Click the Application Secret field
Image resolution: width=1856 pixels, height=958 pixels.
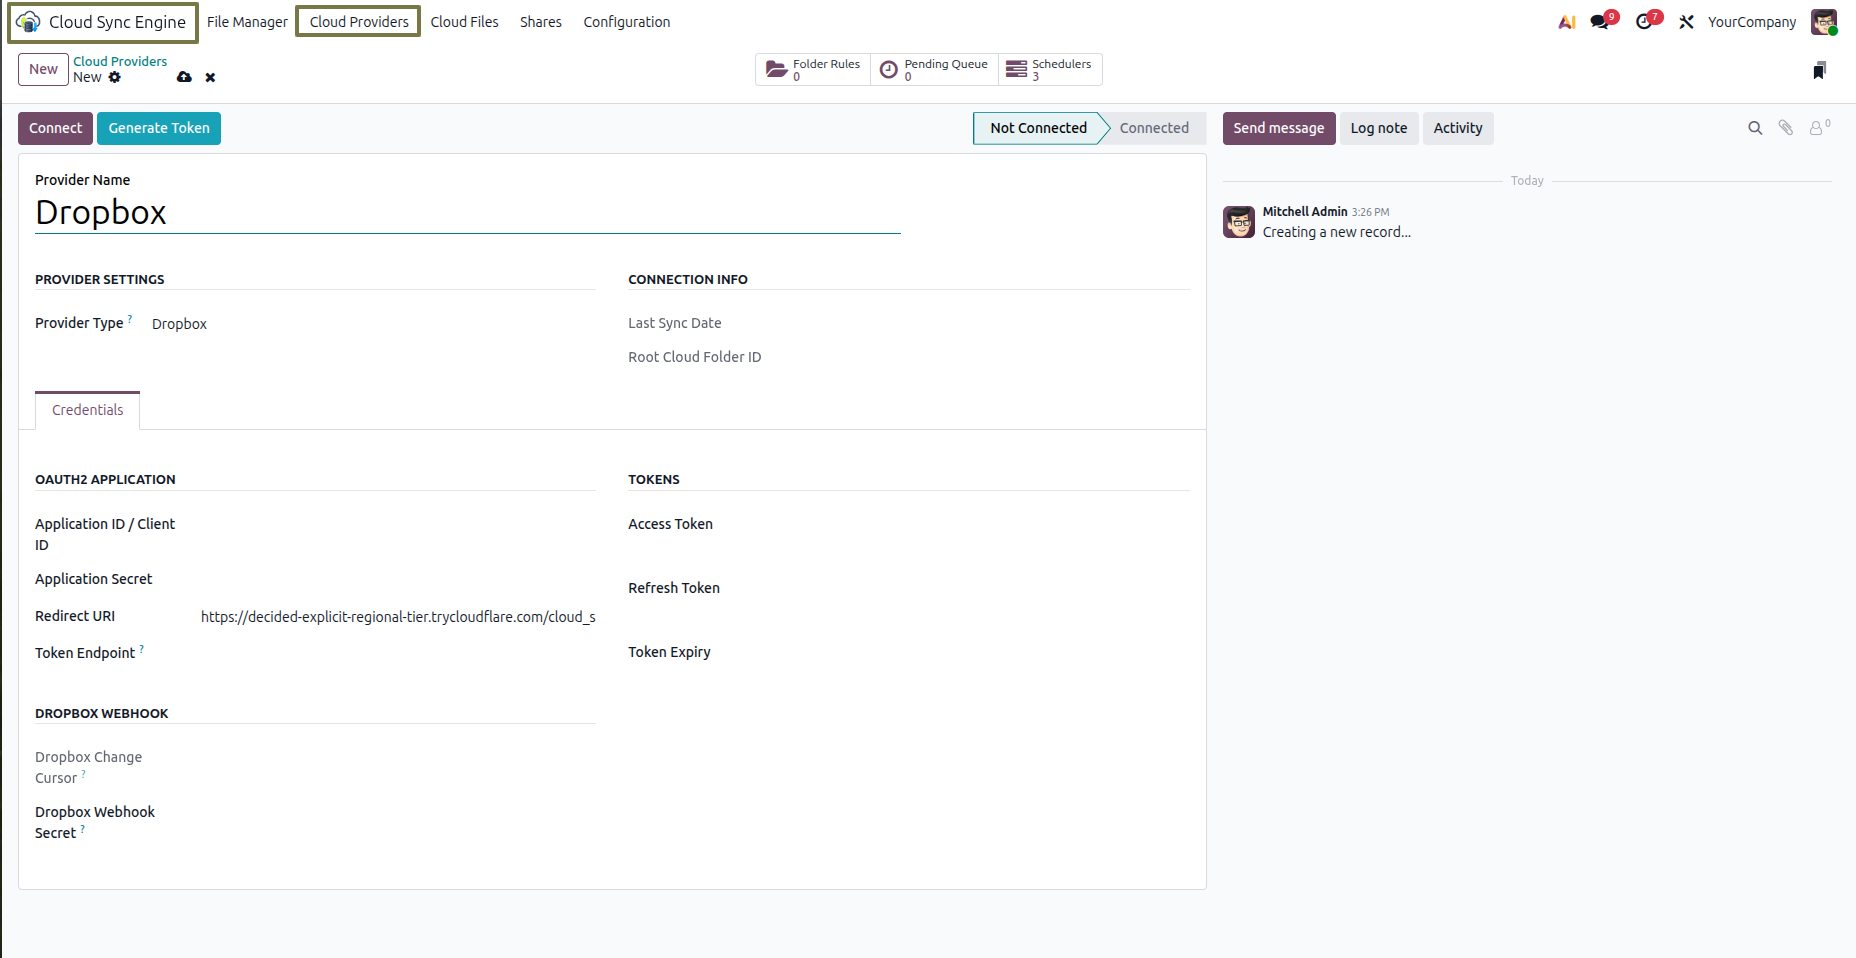(x=398, y=579)
